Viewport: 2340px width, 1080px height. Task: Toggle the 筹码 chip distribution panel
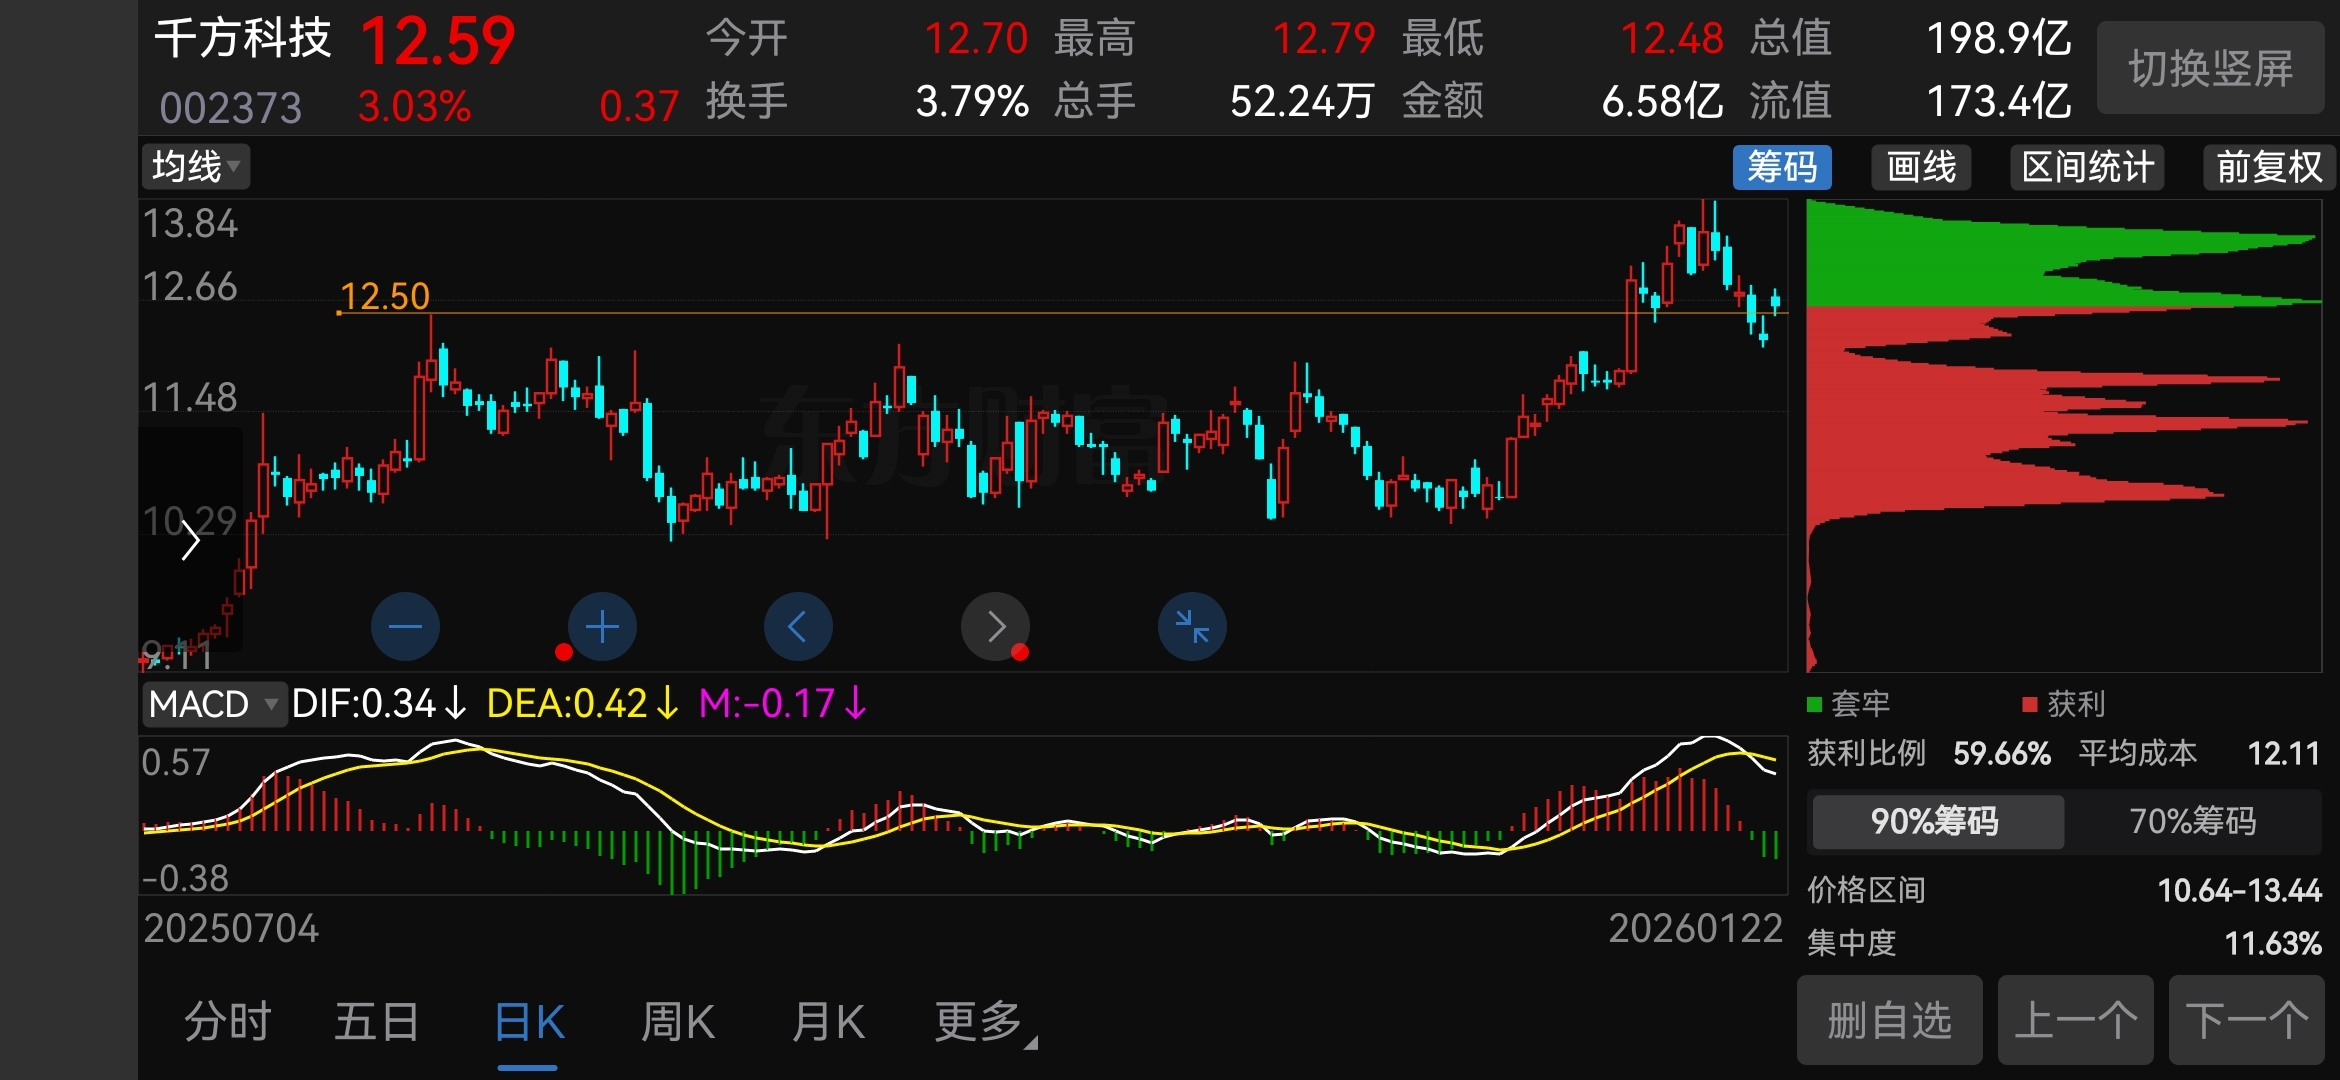[x=1781, y=167]
